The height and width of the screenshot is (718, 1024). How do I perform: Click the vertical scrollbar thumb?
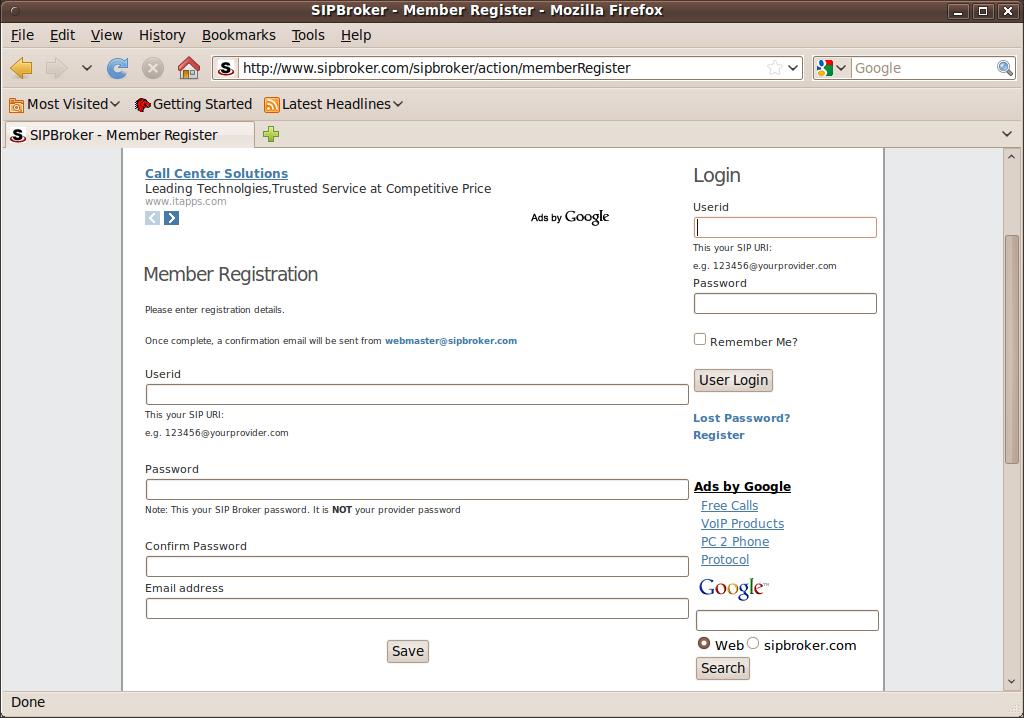[x=1011, y=350]
